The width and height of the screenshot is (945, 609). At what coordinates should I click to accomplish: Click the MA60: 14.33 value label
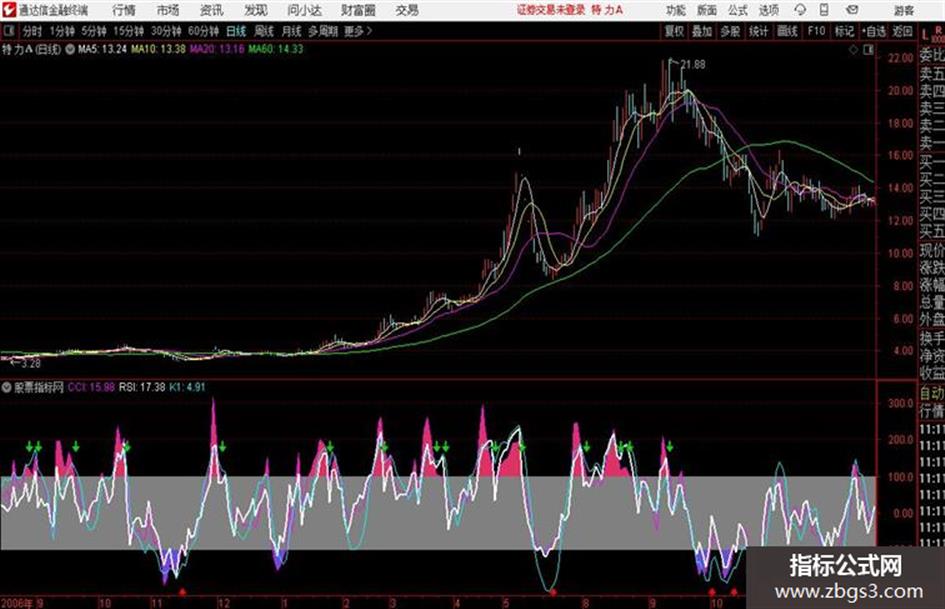click(276, 49)
